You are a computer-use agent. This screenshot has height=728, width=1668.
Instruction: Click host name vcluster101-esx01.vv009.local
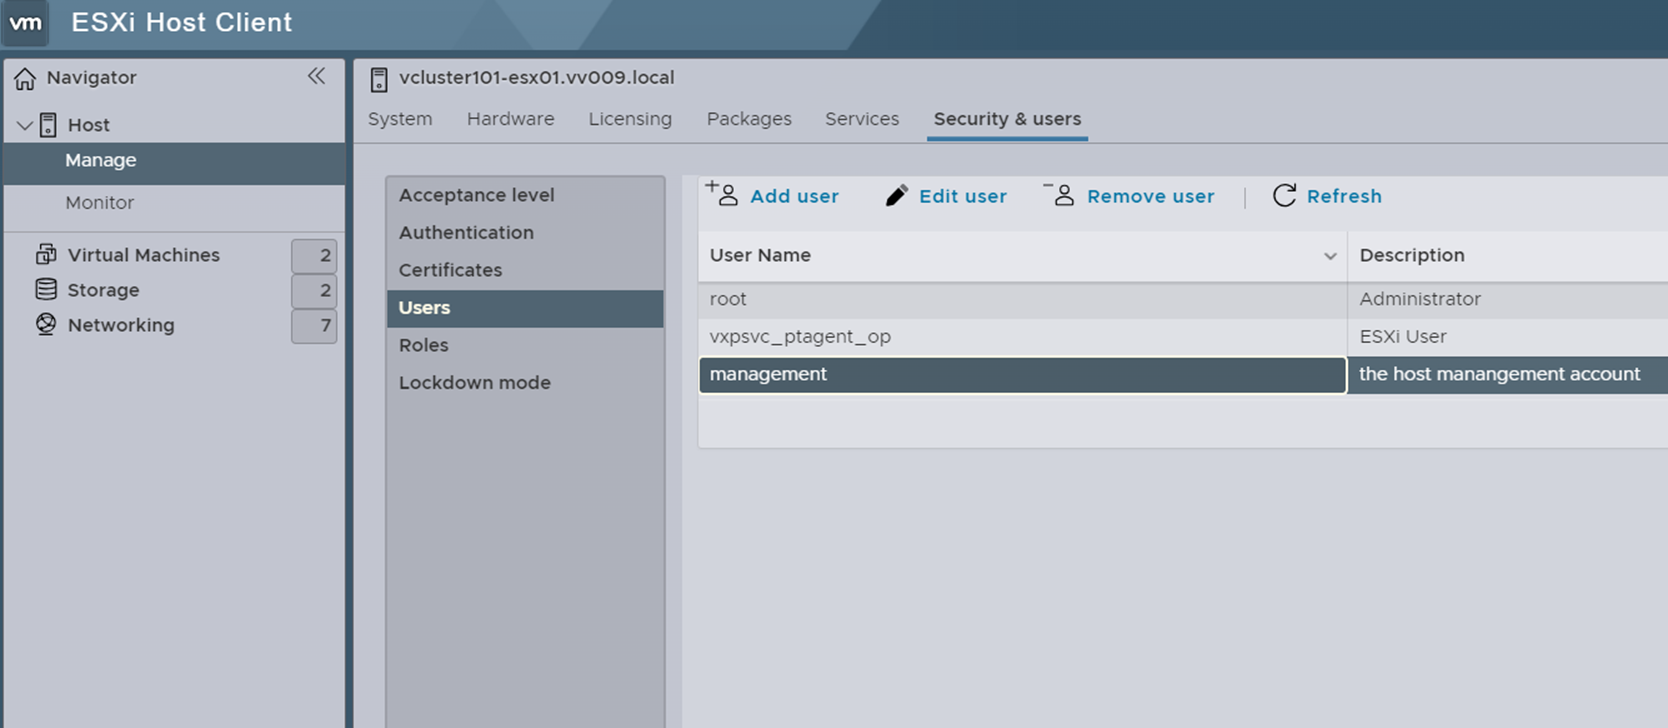pyautogui.click(x=536, y=78)
